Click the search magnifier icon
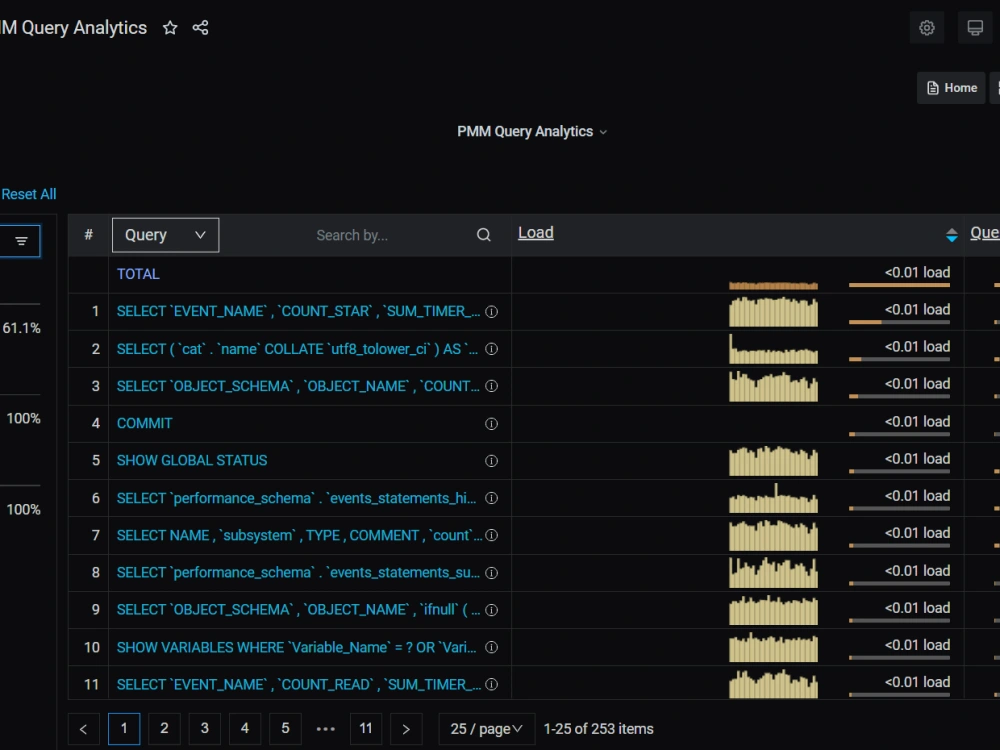 pyautogui.click(x=483, y=235)
